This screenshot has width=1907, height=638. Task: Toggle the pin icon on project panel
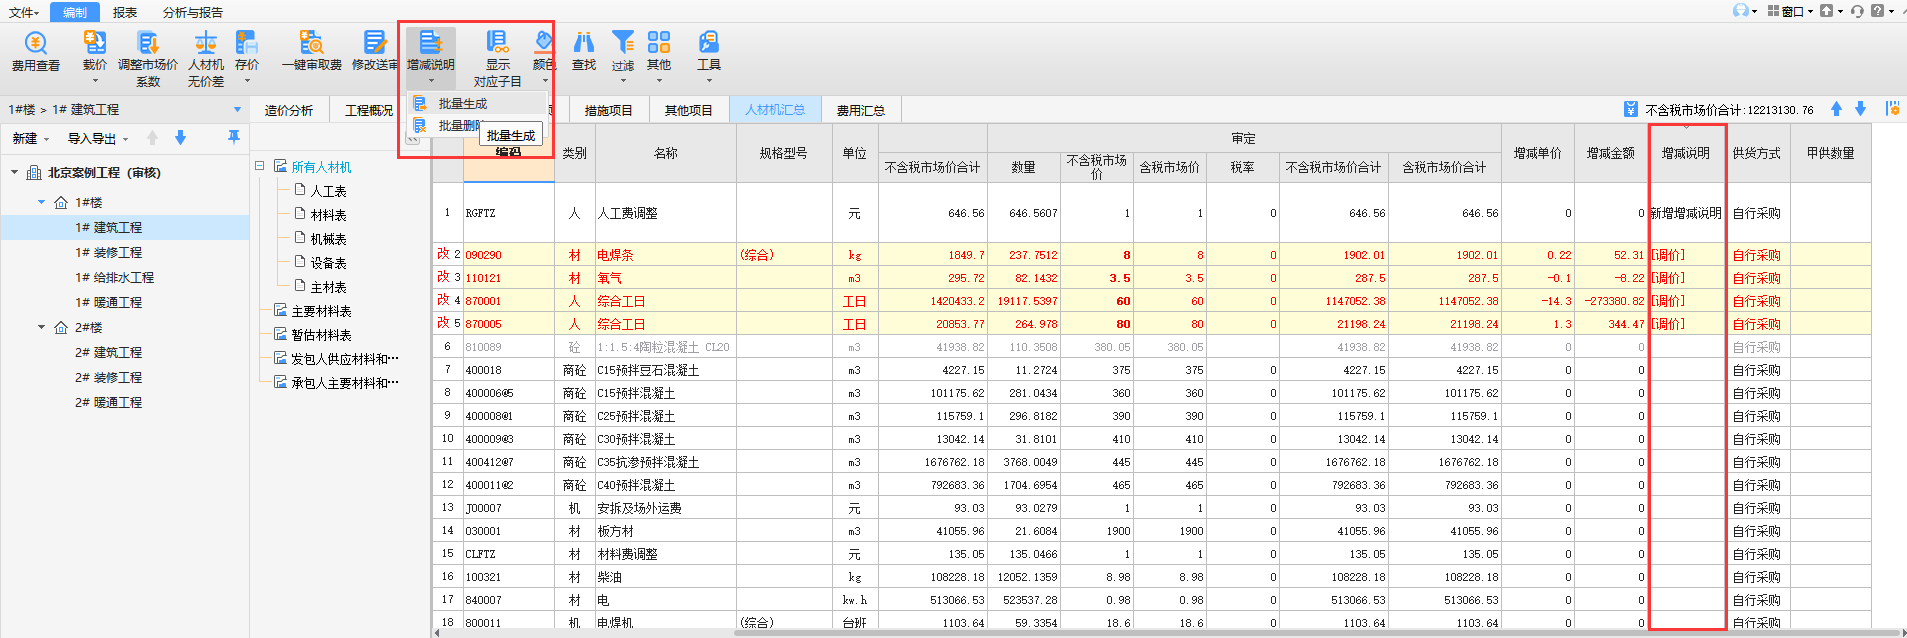tap(234, 137)
